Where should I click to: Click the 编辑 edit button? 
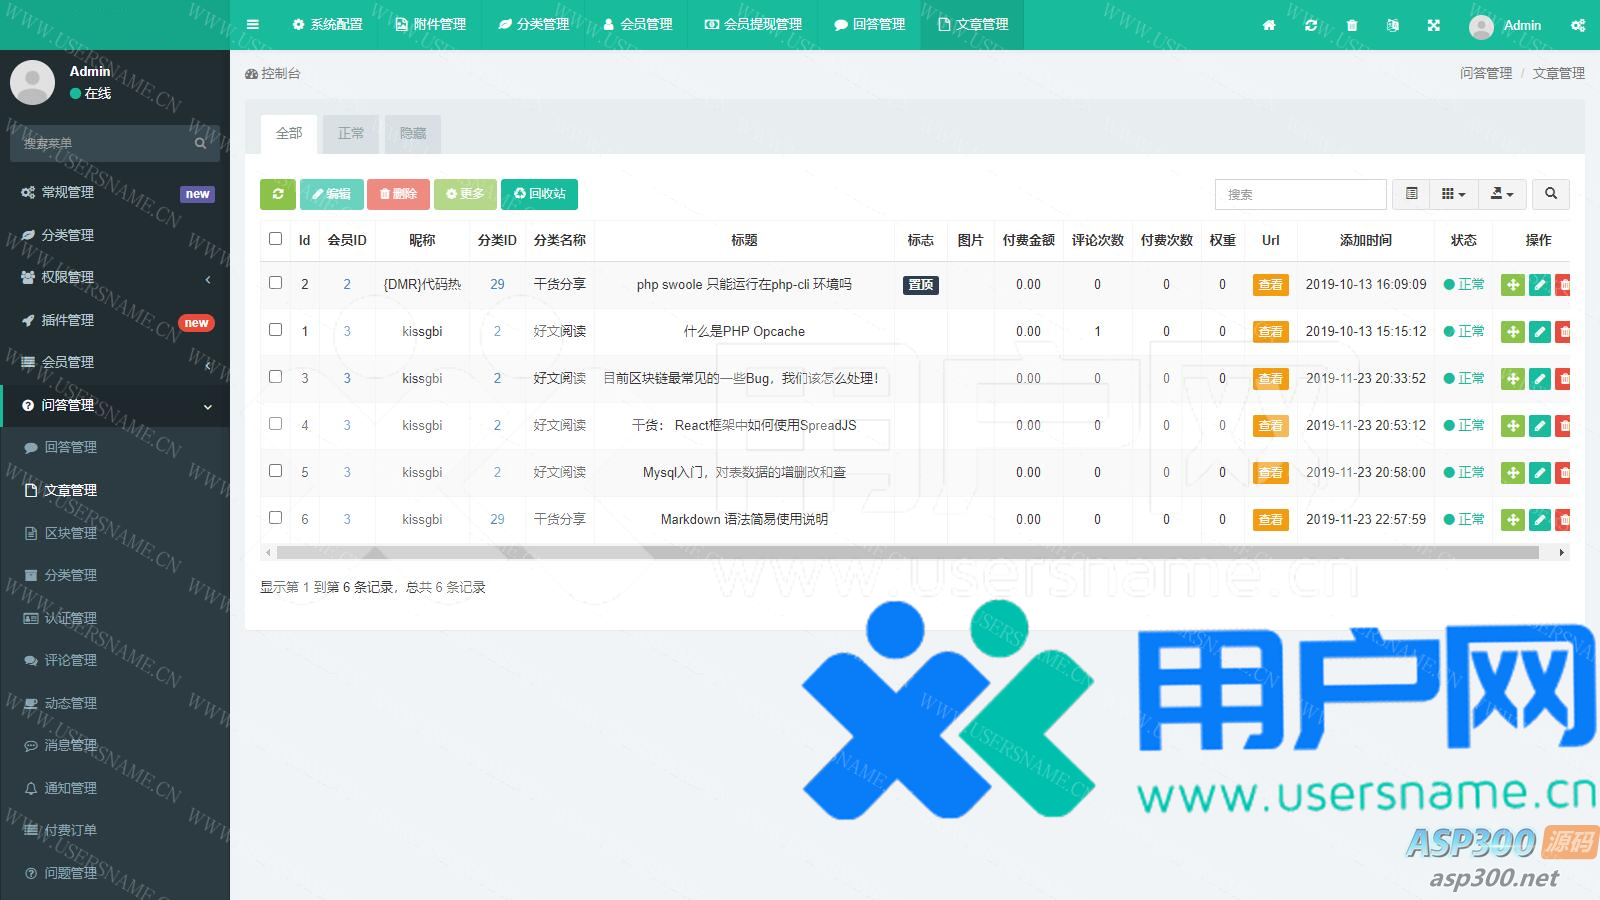click(332, 194)
